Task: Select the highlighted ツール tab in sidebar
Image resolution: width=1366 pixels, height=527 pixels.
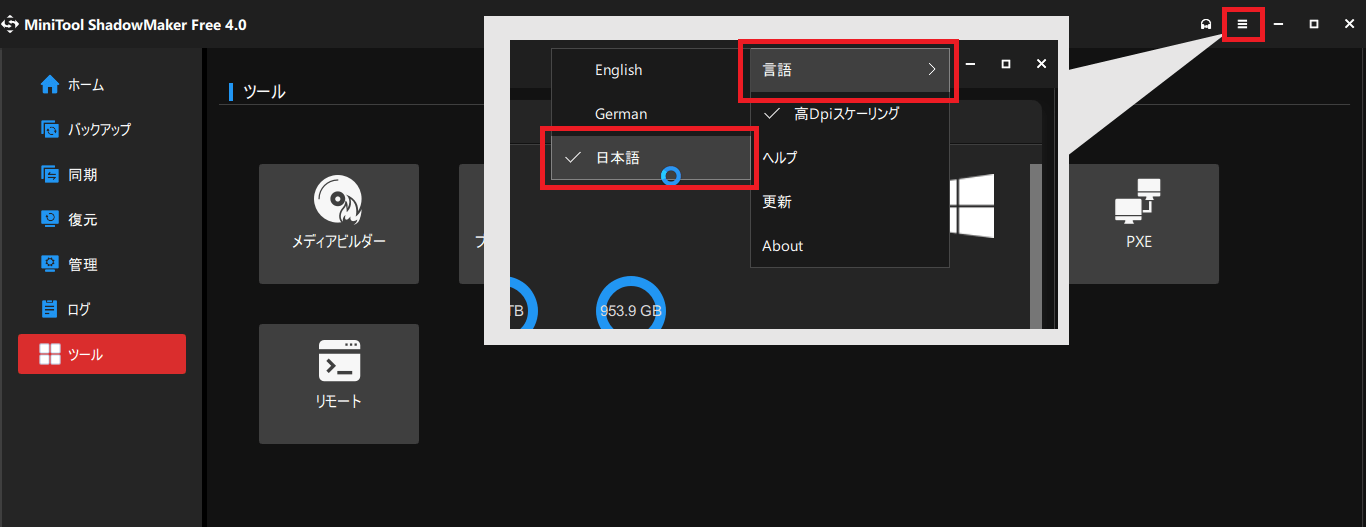Action: coord(101,354)
